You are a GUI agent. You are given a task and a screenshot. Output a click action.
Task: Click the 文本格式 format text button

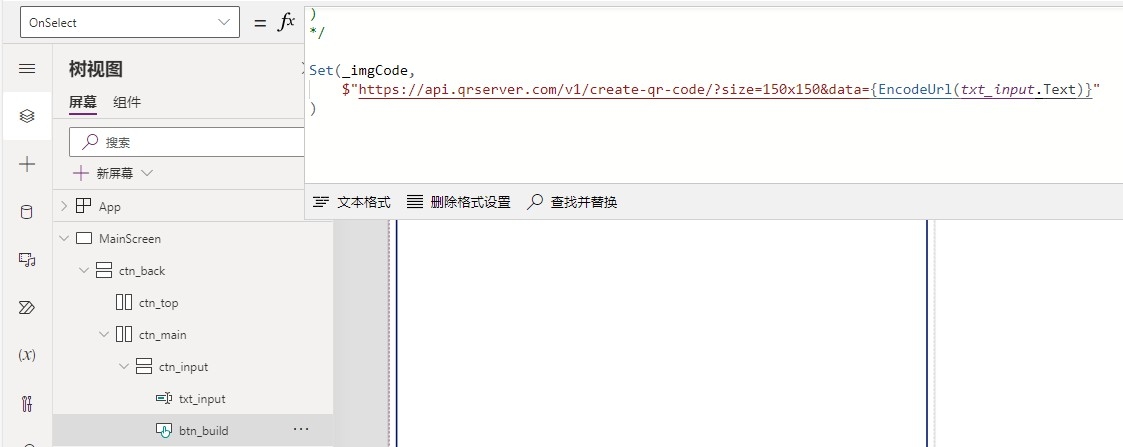pos(352,202)
